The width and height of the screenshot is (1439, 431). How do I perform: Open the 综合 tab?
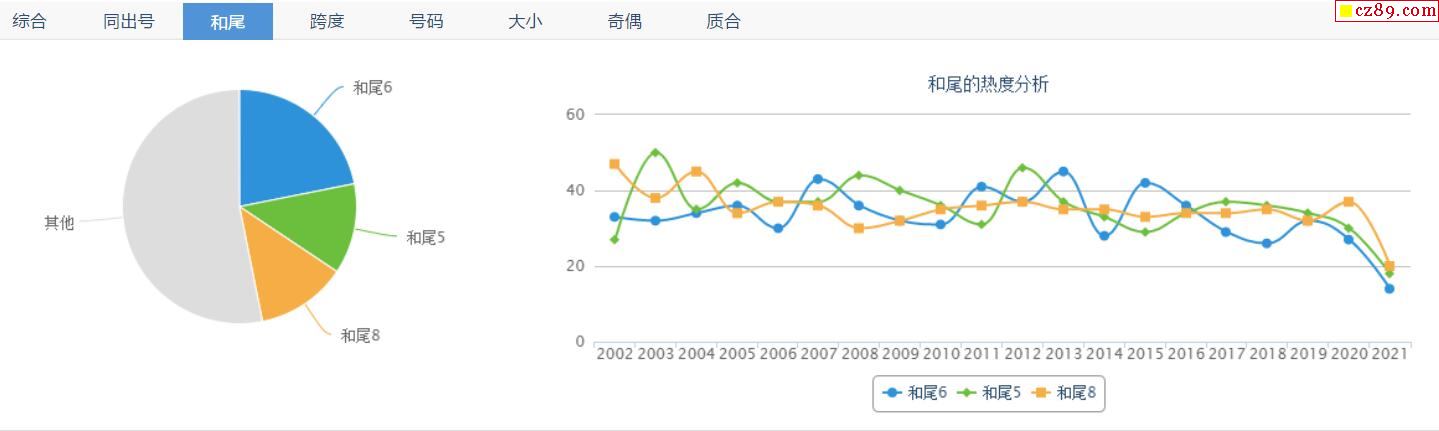tap(29, 21)
